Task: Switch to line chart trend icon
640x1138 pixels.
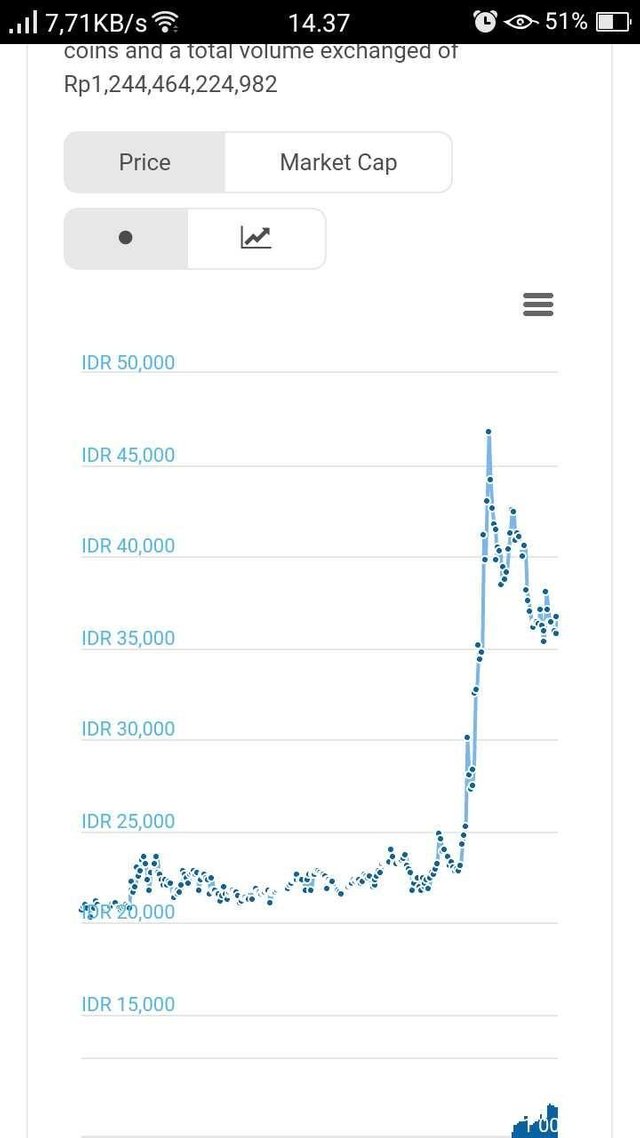Action: pos(256,238)
